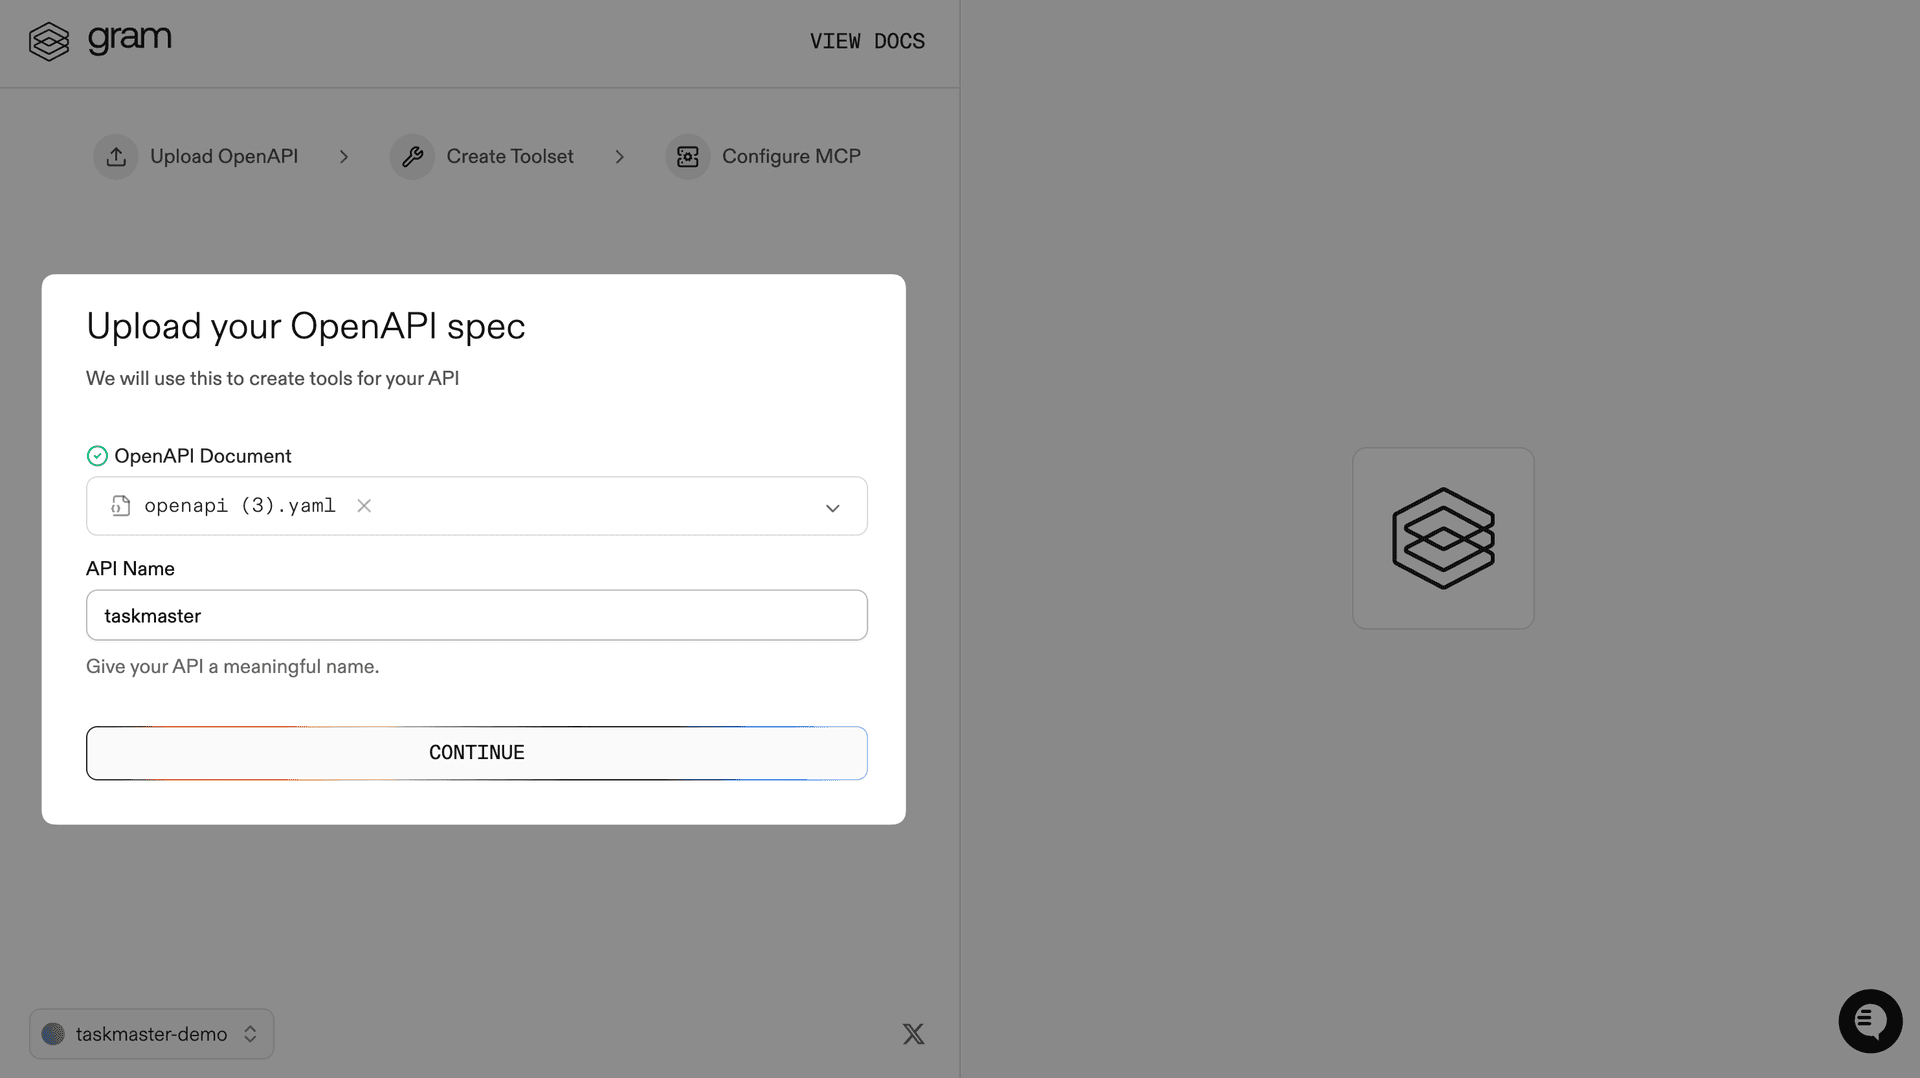Click the gram logo in the header

pos(100,40)
